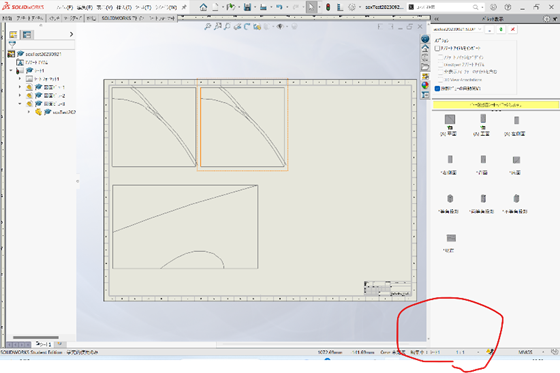Toggle the 3D View Annotations checkbox
Screen dimensions: 560x373
pyautogui.click(x=440, y=80)
